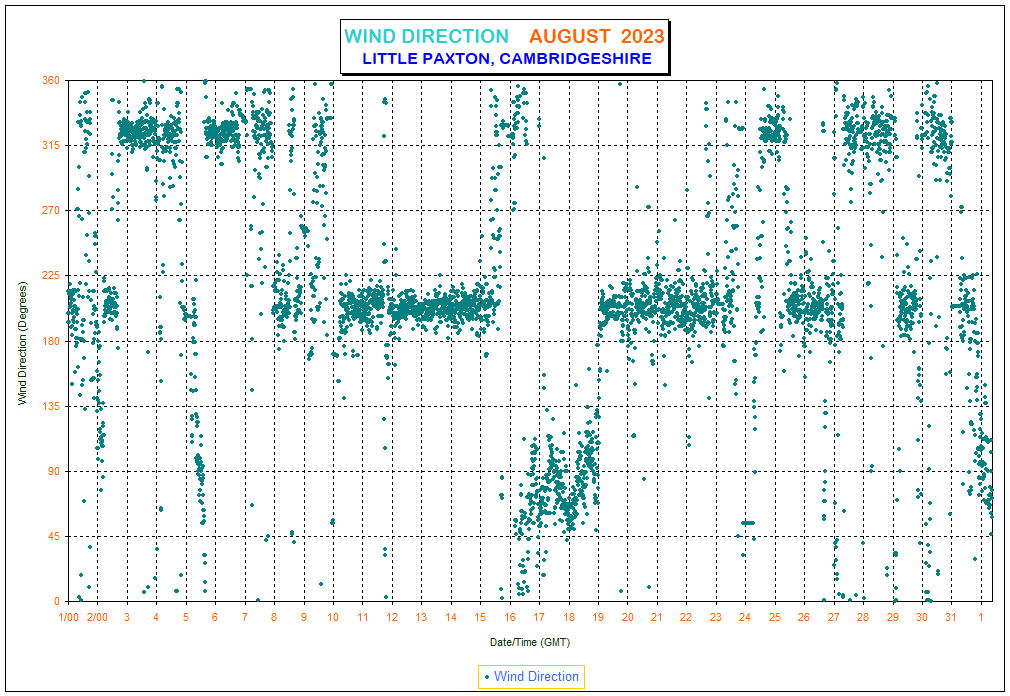
Task: Select the "Wind Direction" legend label
Action: [x=537, y=676]
